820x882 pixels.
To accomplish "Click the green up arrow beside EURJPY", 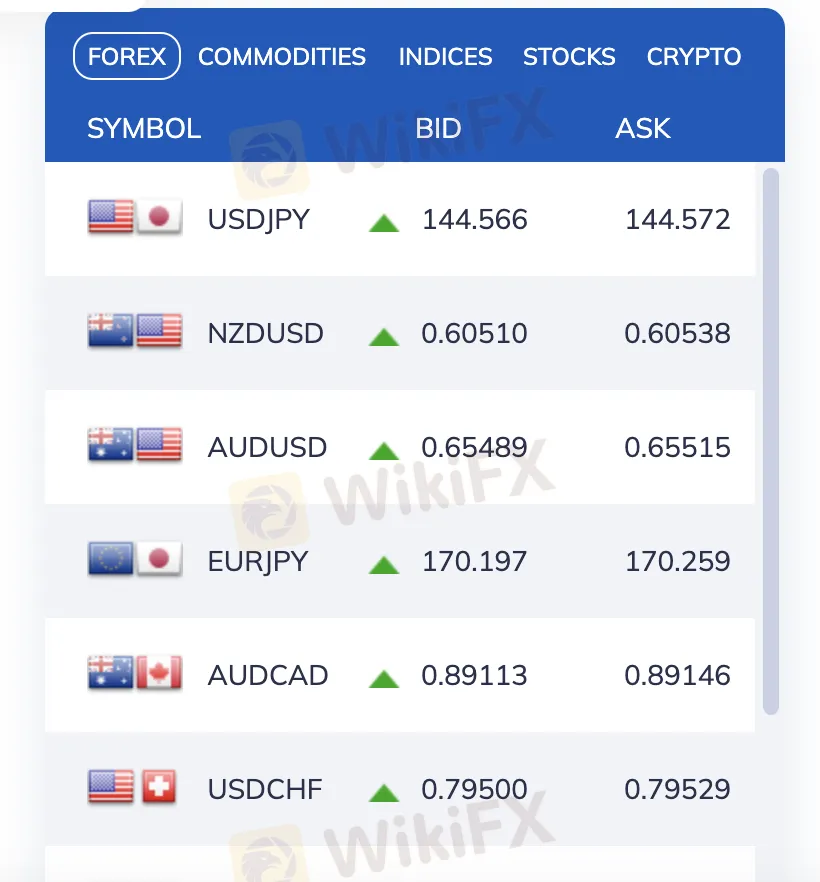I will [384, 564].
